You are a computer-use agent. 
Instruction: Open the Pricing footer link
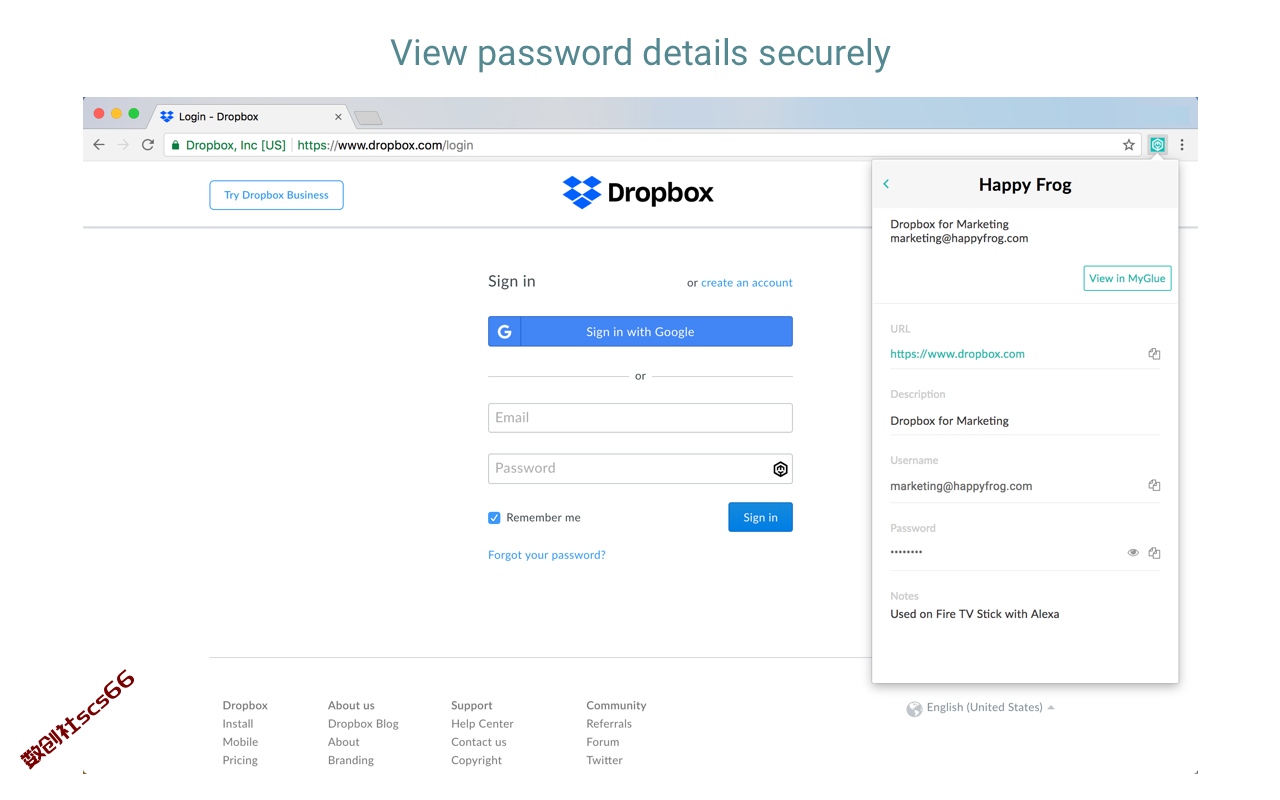240,760
